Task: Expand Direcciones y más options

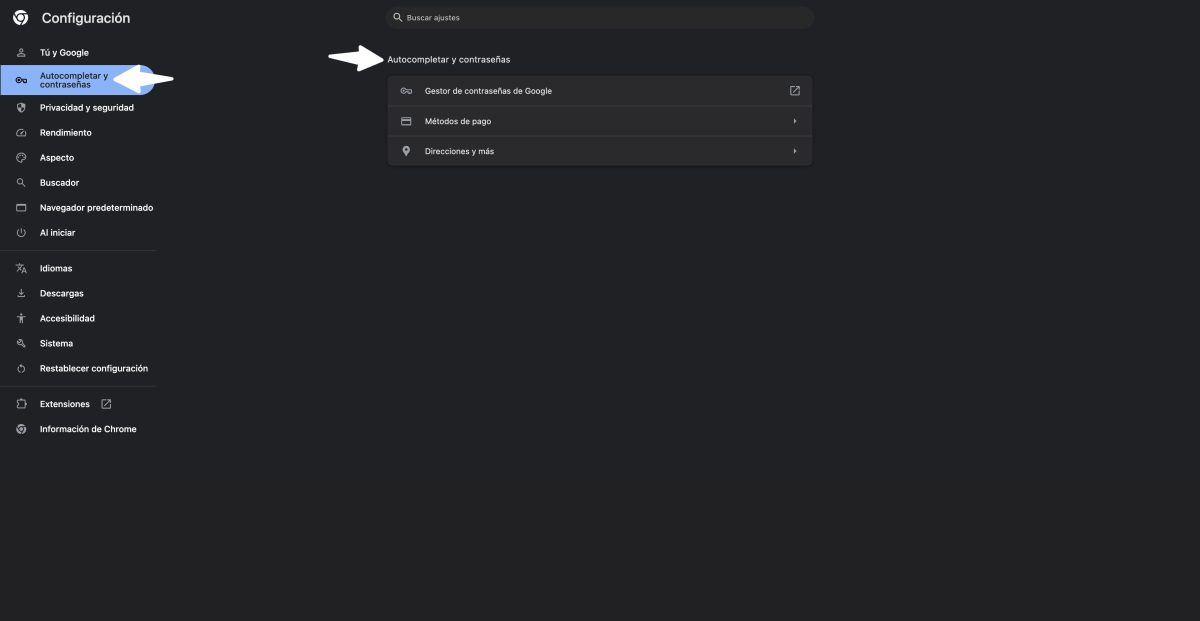Action: point(600,150)
